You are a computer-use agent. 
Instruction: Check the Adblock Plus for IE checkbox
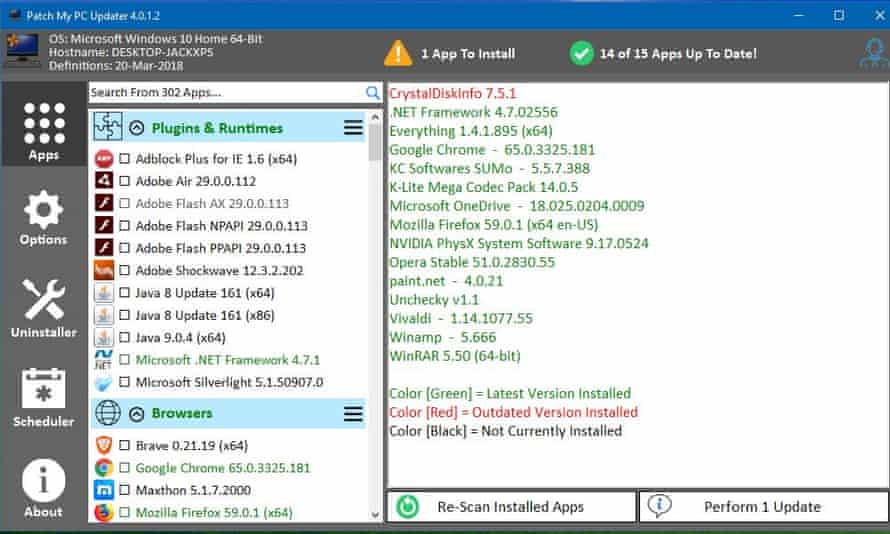tap(125, 159)
